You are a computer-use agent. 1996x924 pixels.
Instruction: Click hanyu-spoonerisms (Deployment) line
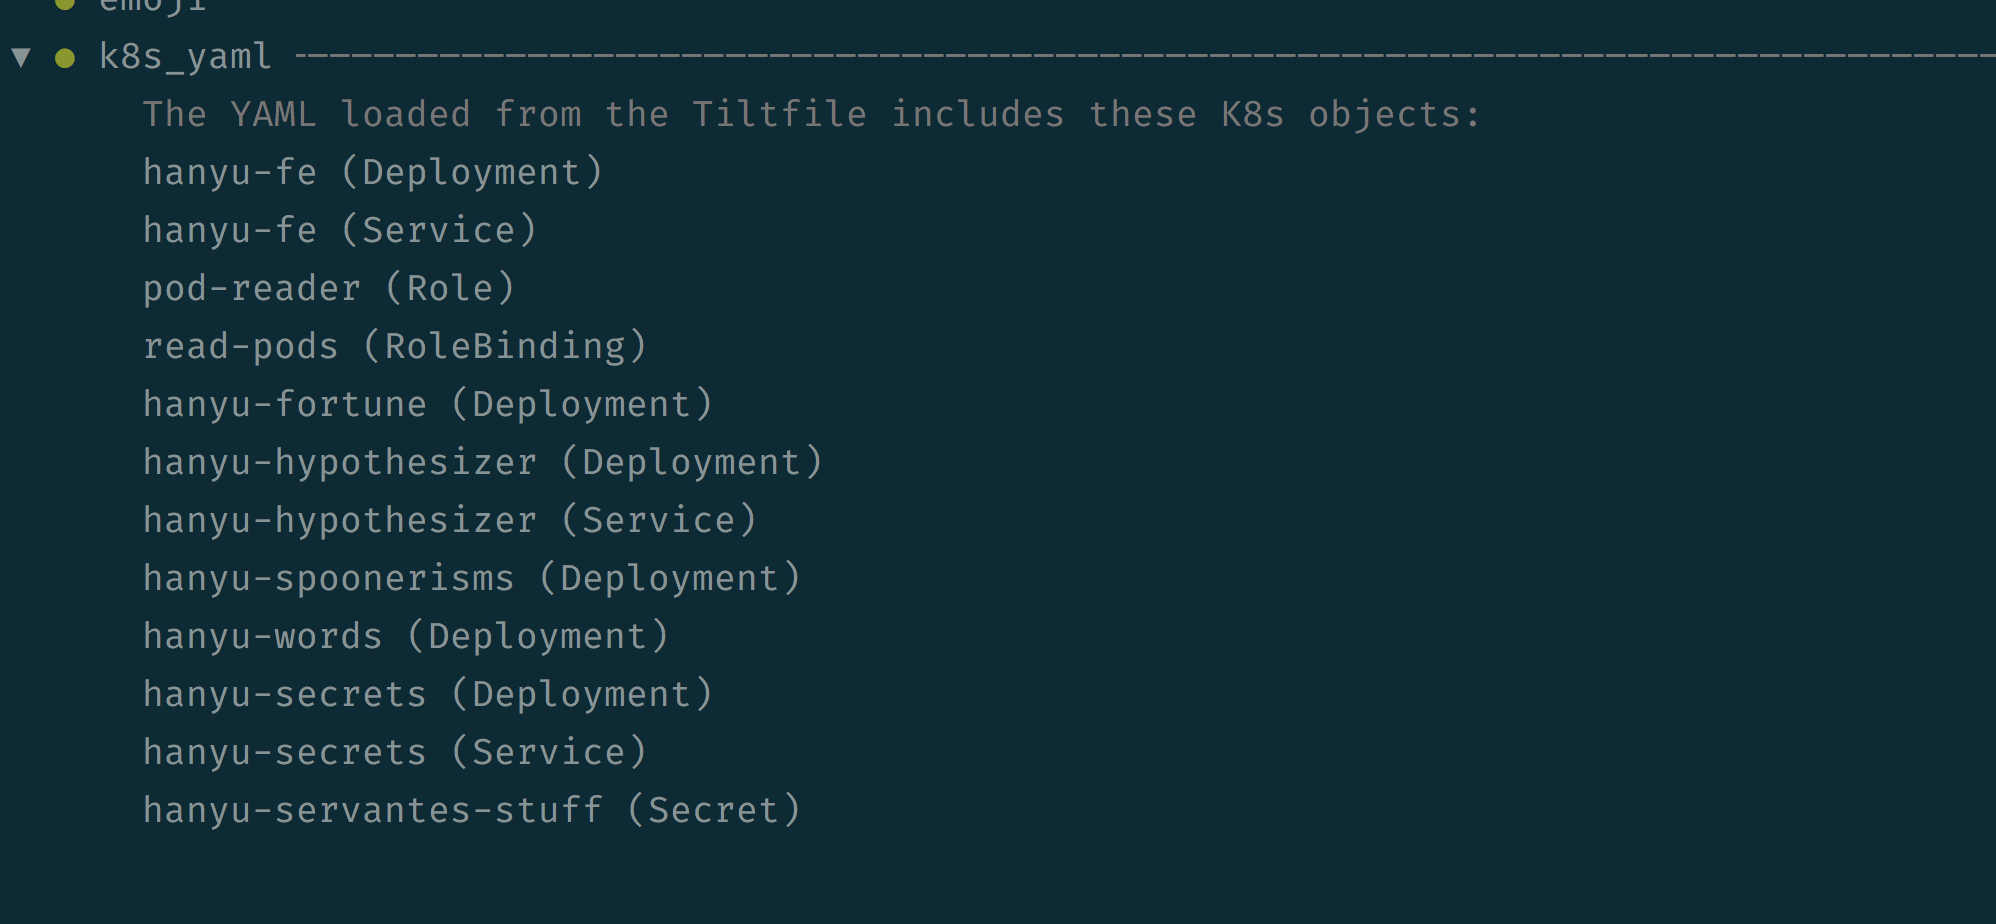click(x=472, y=579)
